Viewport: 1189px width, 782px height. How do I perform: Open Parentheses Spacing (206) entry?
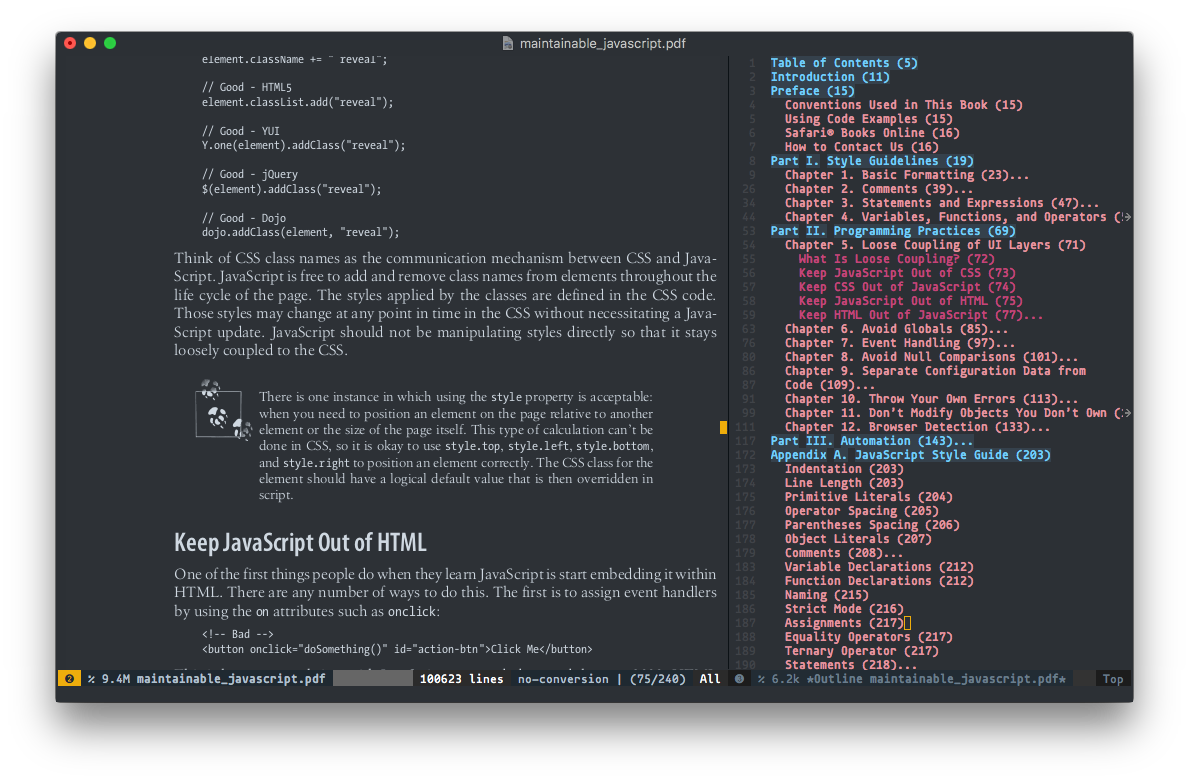[872, 526]
